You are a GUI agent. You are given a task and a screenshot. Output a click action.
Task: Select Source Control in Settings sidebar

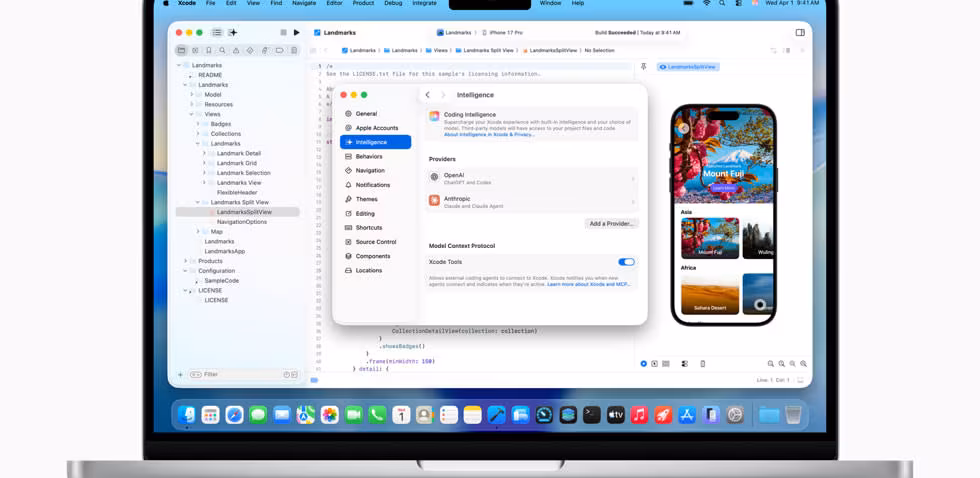375,242
